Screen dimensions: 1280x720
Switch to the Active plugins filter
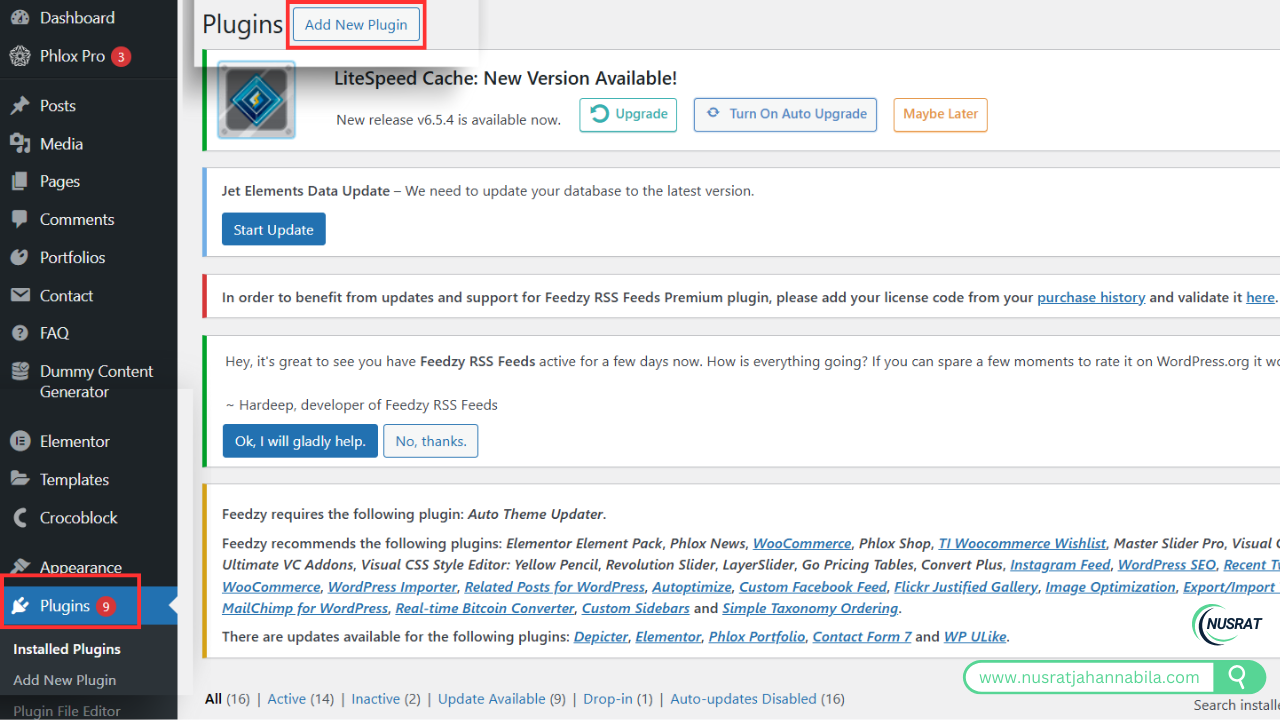(x=286, y=699)
